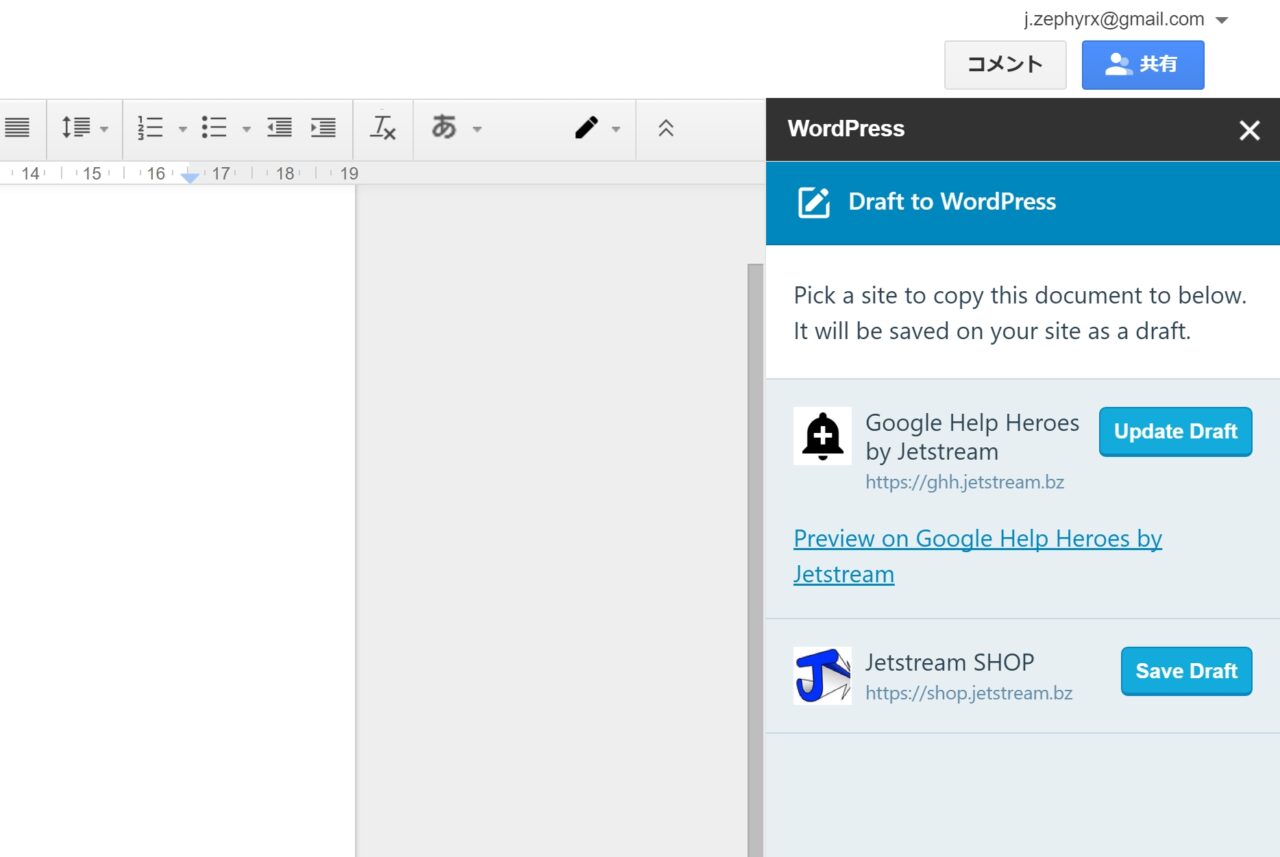The height and width of the screenshot is (857, 1280).
Task: Close the WordPress sidebar panel
Action: (x=1249, y=130)
